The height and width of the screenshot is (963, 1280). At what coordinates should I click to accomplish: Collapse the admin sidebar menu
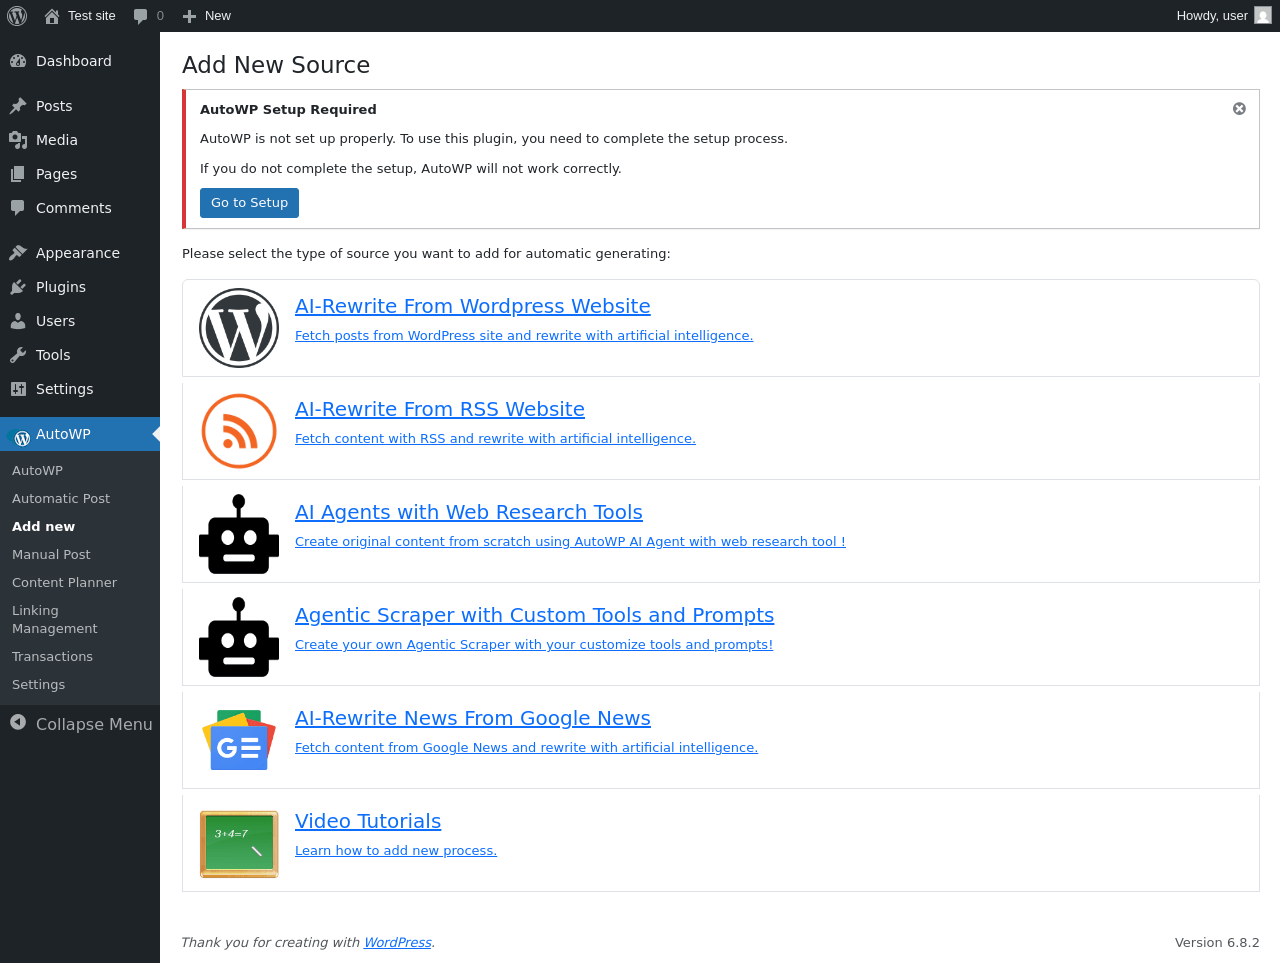80,724
